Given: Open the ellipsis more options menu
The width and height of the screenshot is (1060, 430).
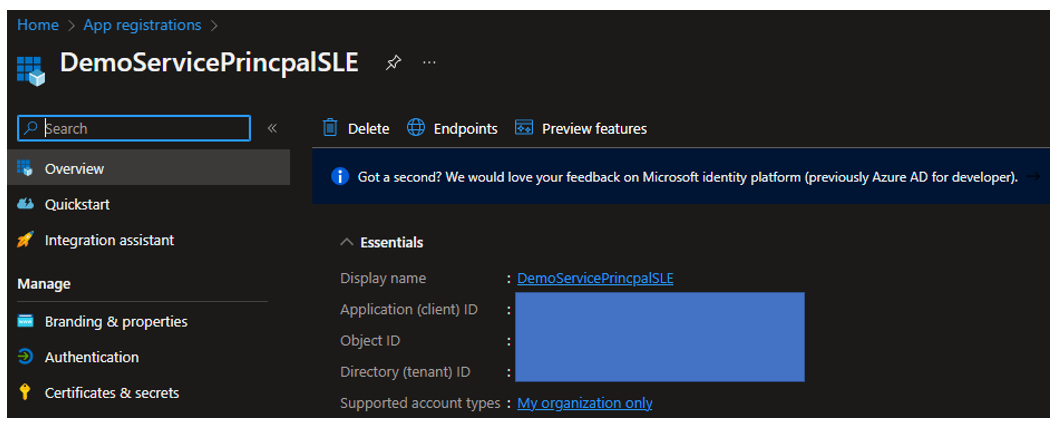Looking at the screenshot, I should (429, 62).
